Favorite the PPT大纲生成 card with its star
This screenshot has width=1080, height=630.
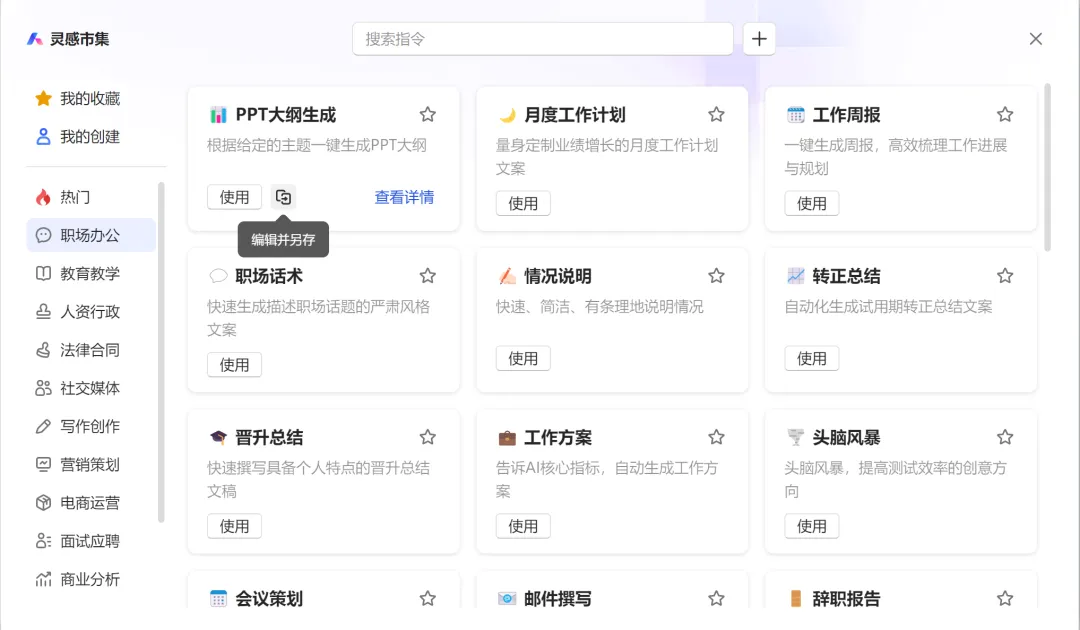point(428,114)
